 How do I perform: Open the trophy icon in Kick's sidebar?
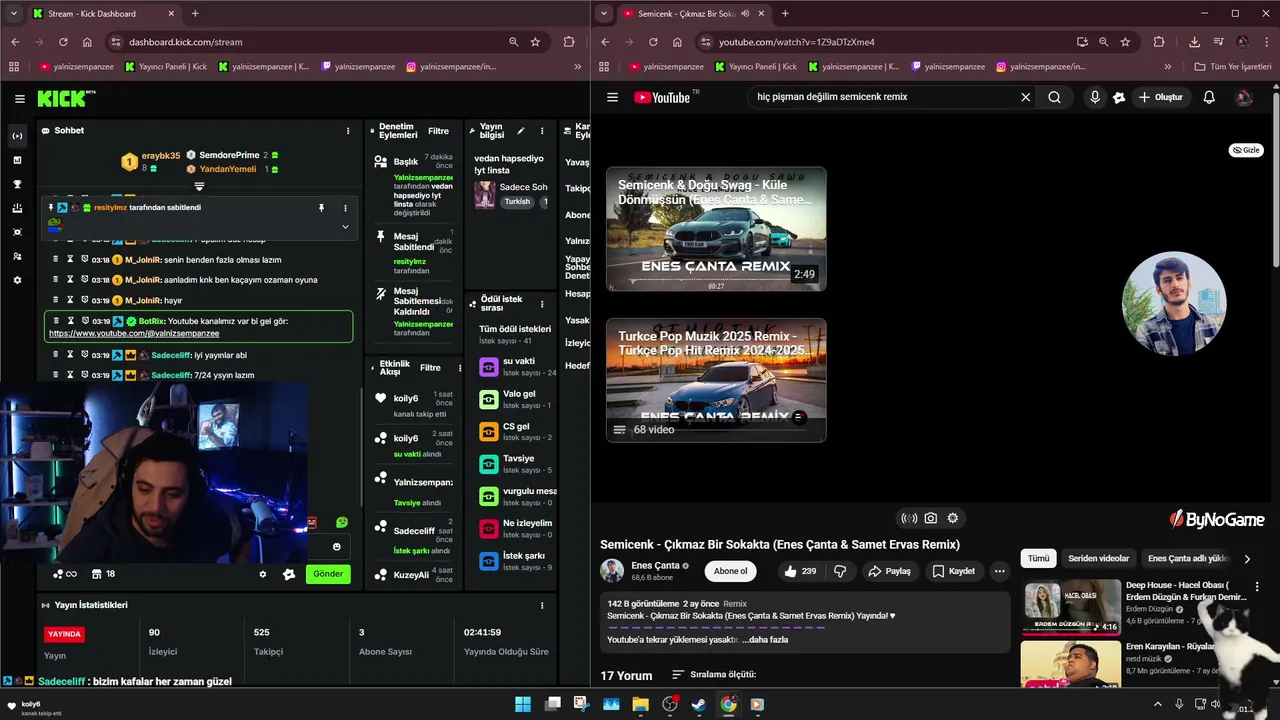[x=17, y=184]
